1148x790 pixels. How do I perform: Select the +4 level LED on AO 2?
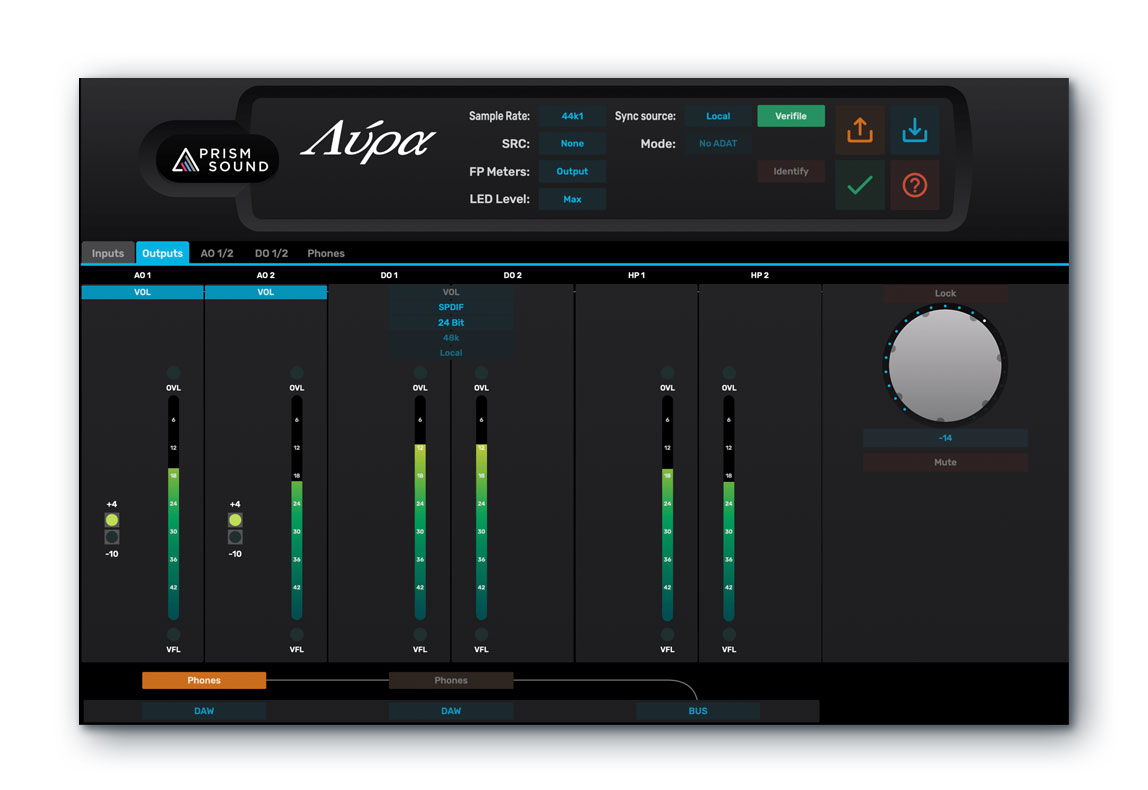(235, 520)
